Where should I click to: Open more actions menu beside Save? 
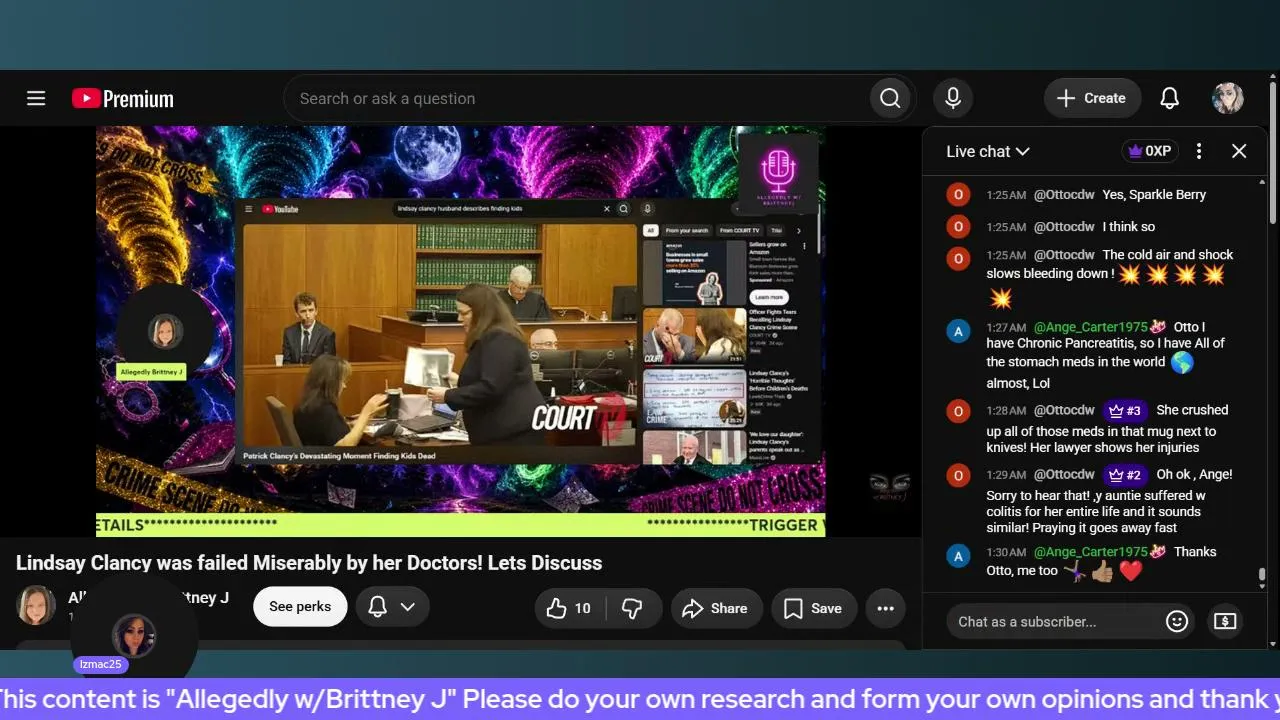click(885, 608)
